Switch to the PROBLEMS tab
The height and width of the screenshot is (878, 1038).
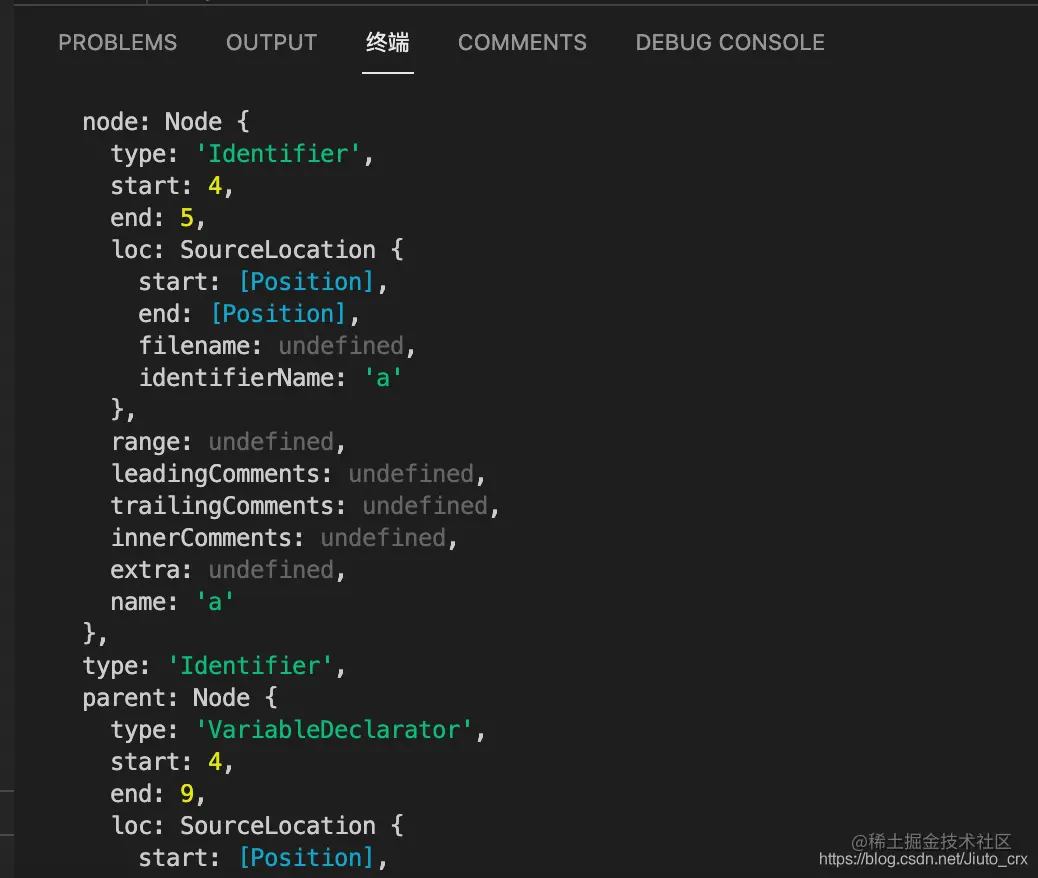tap(118, 42)
